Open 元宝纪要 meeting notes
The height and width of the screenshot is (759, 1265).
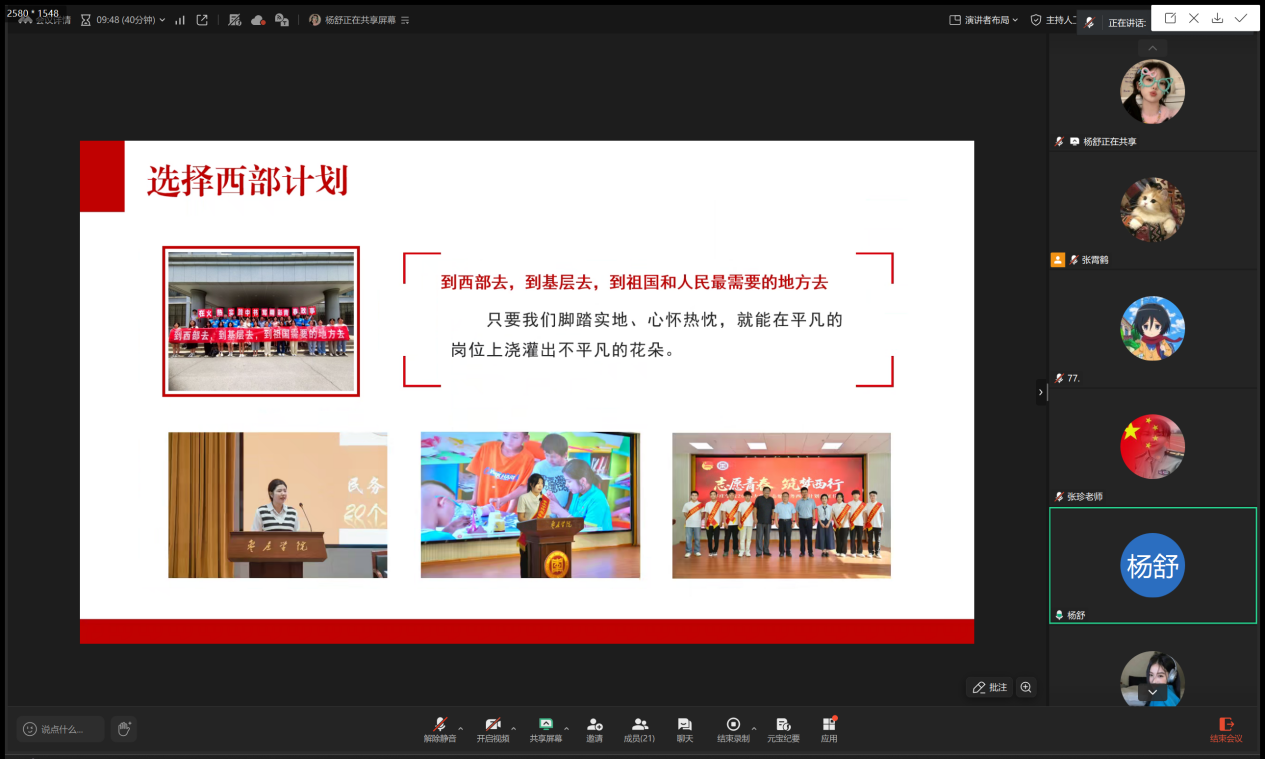point(783,729)
